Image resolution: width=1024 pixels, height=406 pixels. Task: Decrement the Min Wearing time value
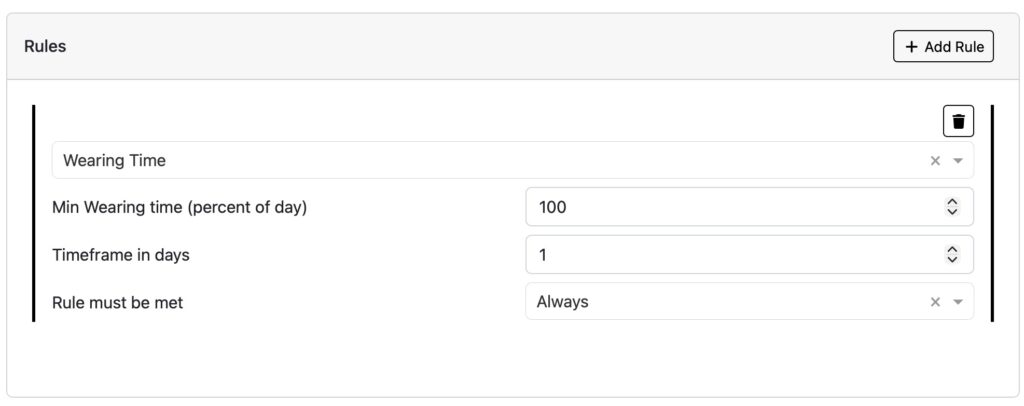[952, 212]
